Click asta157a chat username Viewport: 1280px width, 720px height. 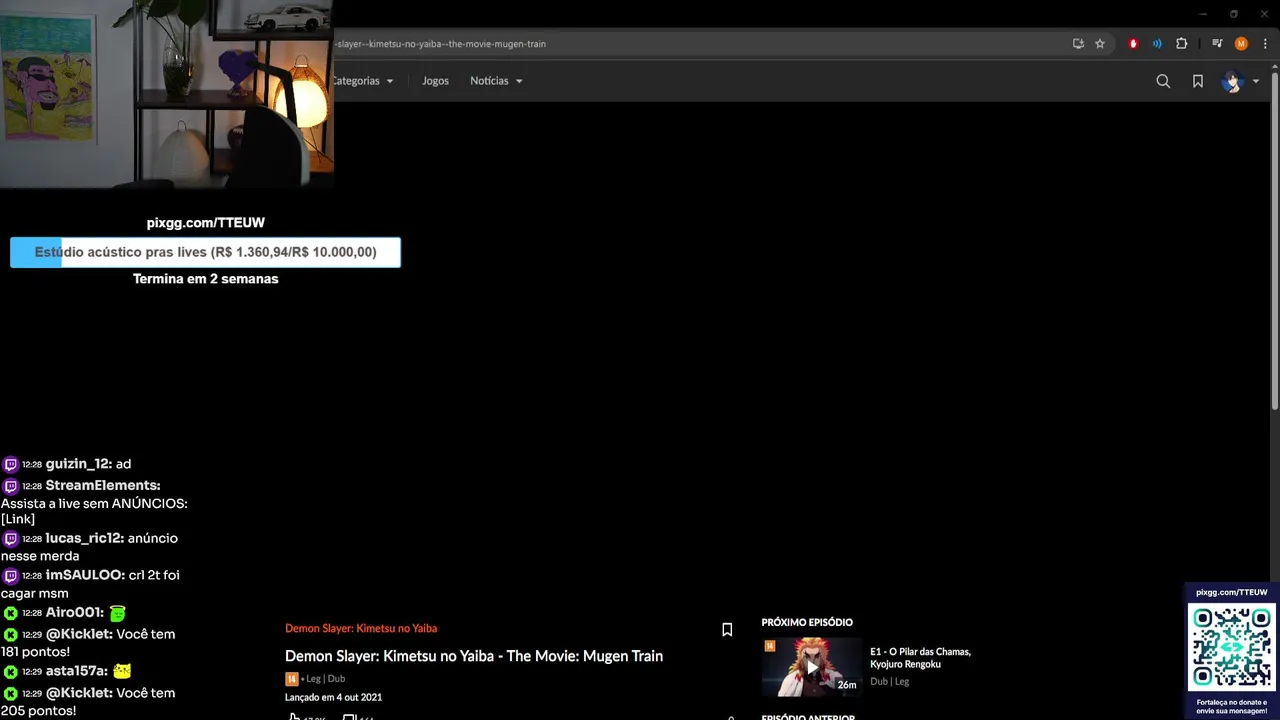[x=77, y=671]
